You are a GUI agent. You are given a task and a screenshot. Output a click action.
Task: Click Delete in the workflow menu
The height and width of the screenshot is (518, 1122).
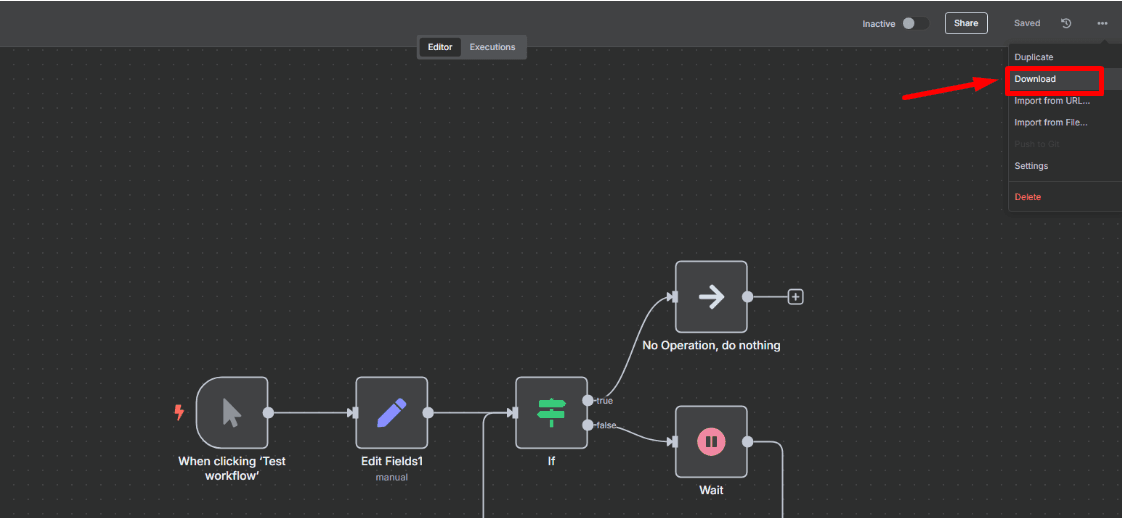click(1027, 197)
